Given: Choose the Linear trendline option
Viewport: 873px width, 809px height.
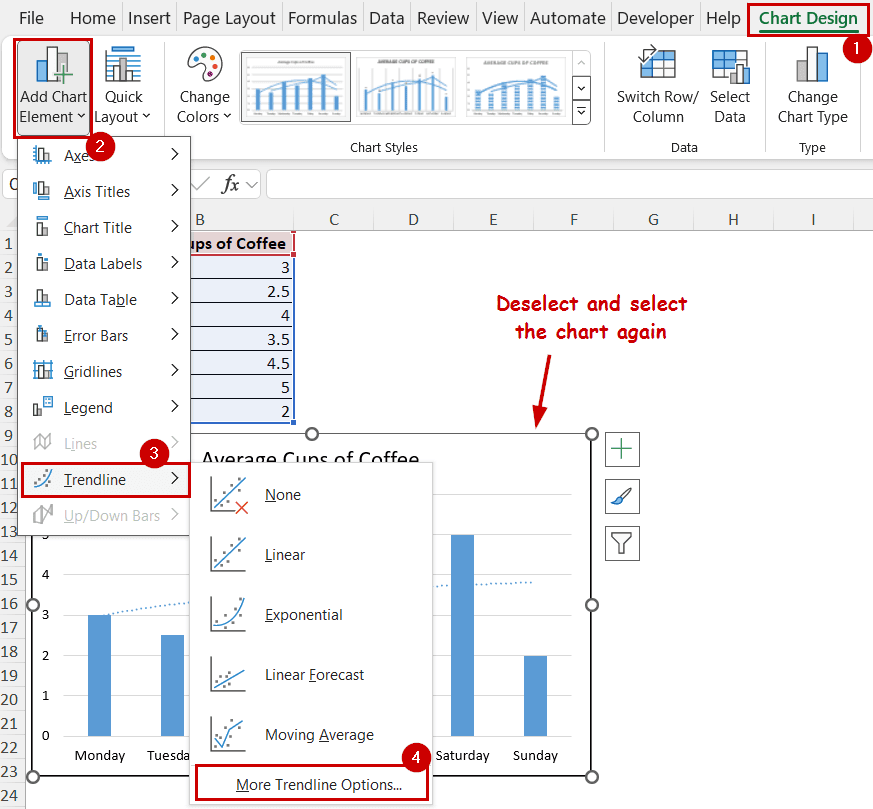Looking at the screenshot, I should [311, 555].
